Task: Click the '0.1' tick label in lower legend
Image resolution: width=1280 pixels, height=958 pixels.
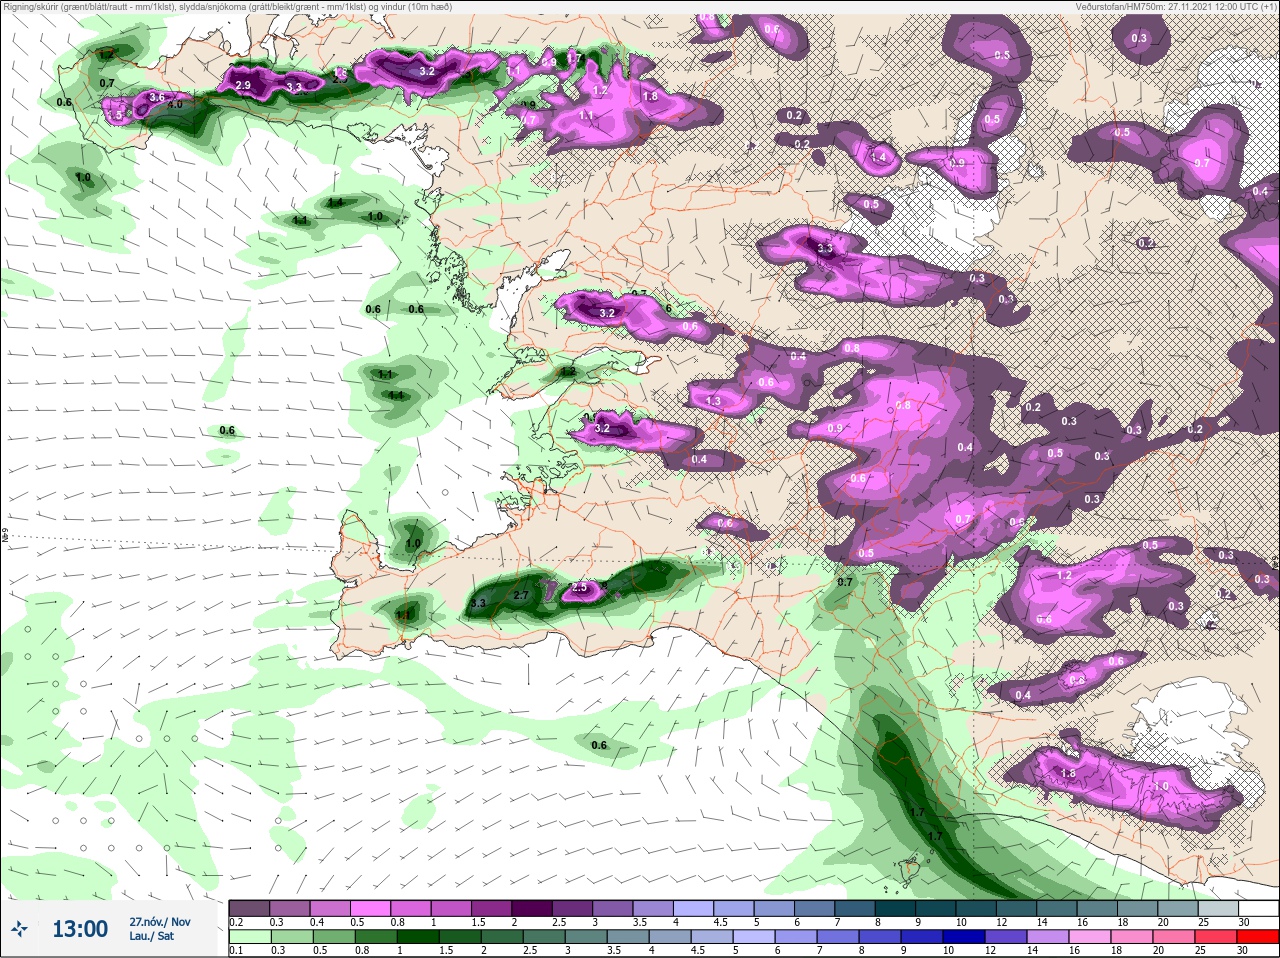Action: pyautogui.click(x=236, y=952)
